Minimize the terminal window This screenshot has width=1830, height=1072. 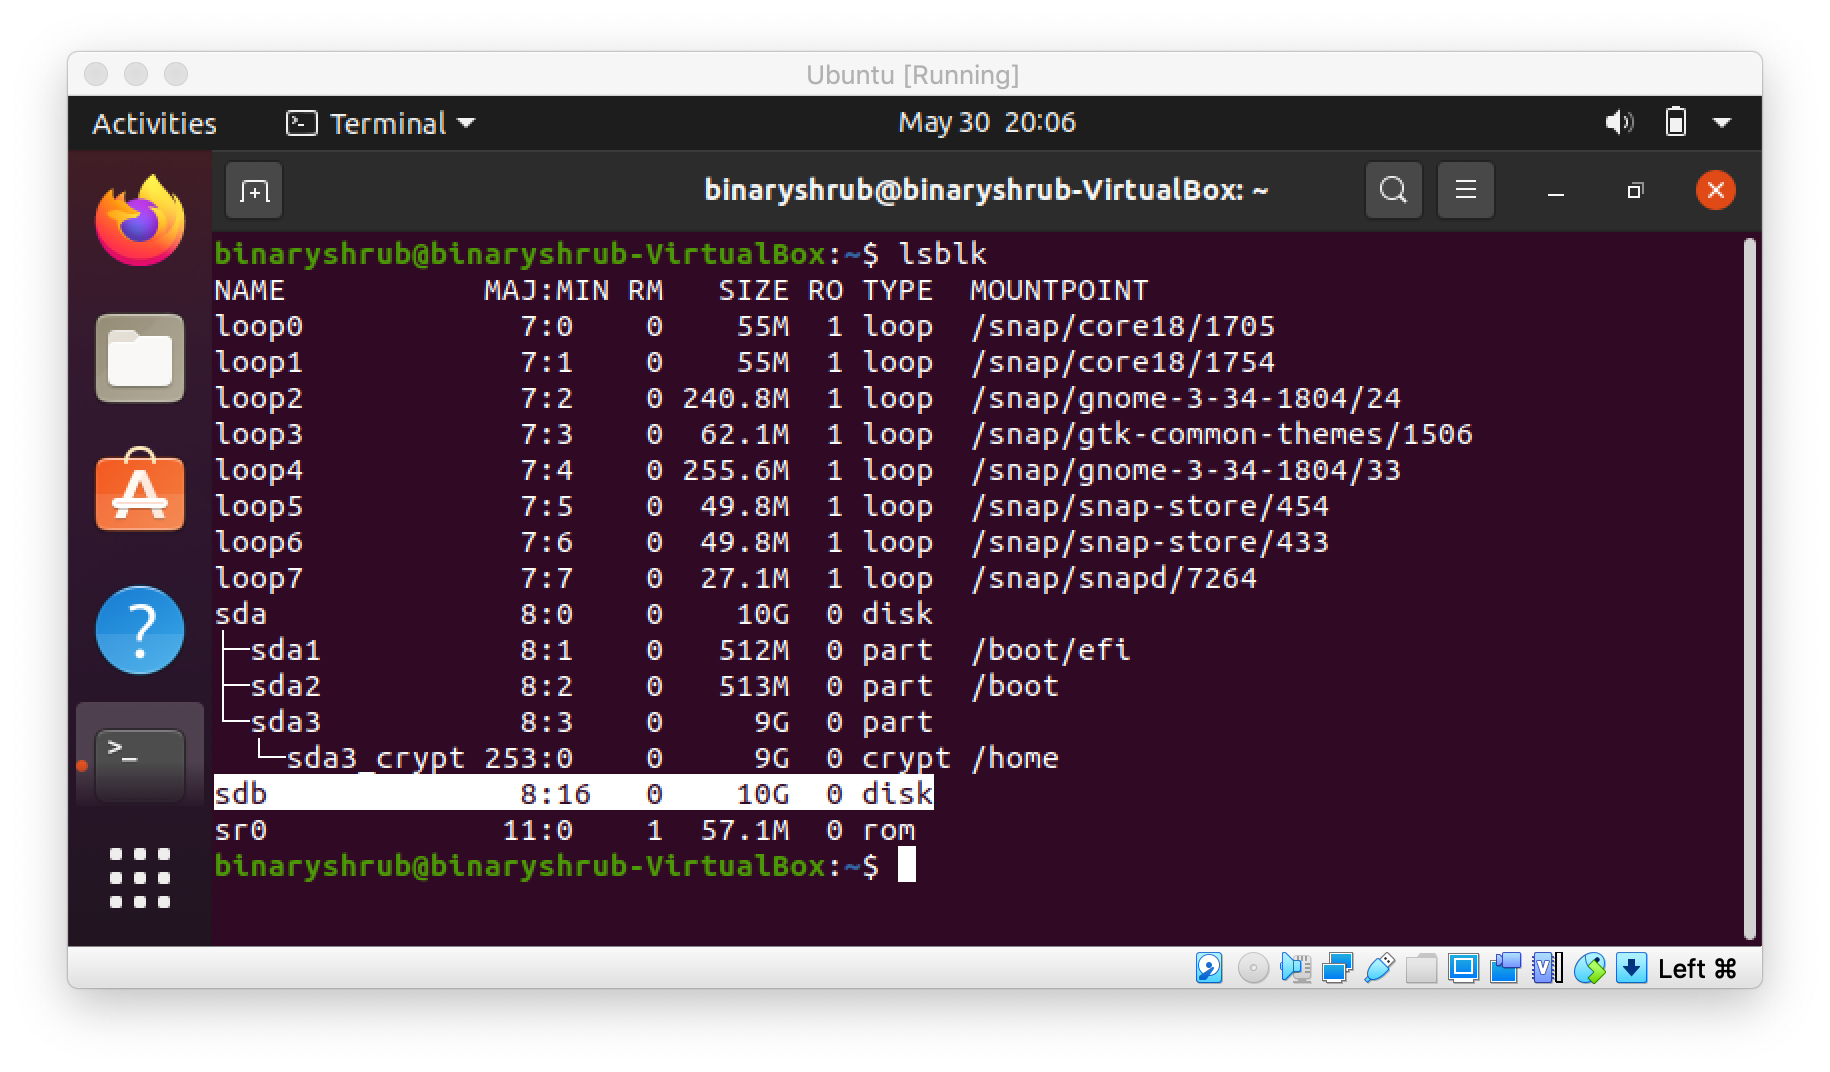tap(1556, 190)
